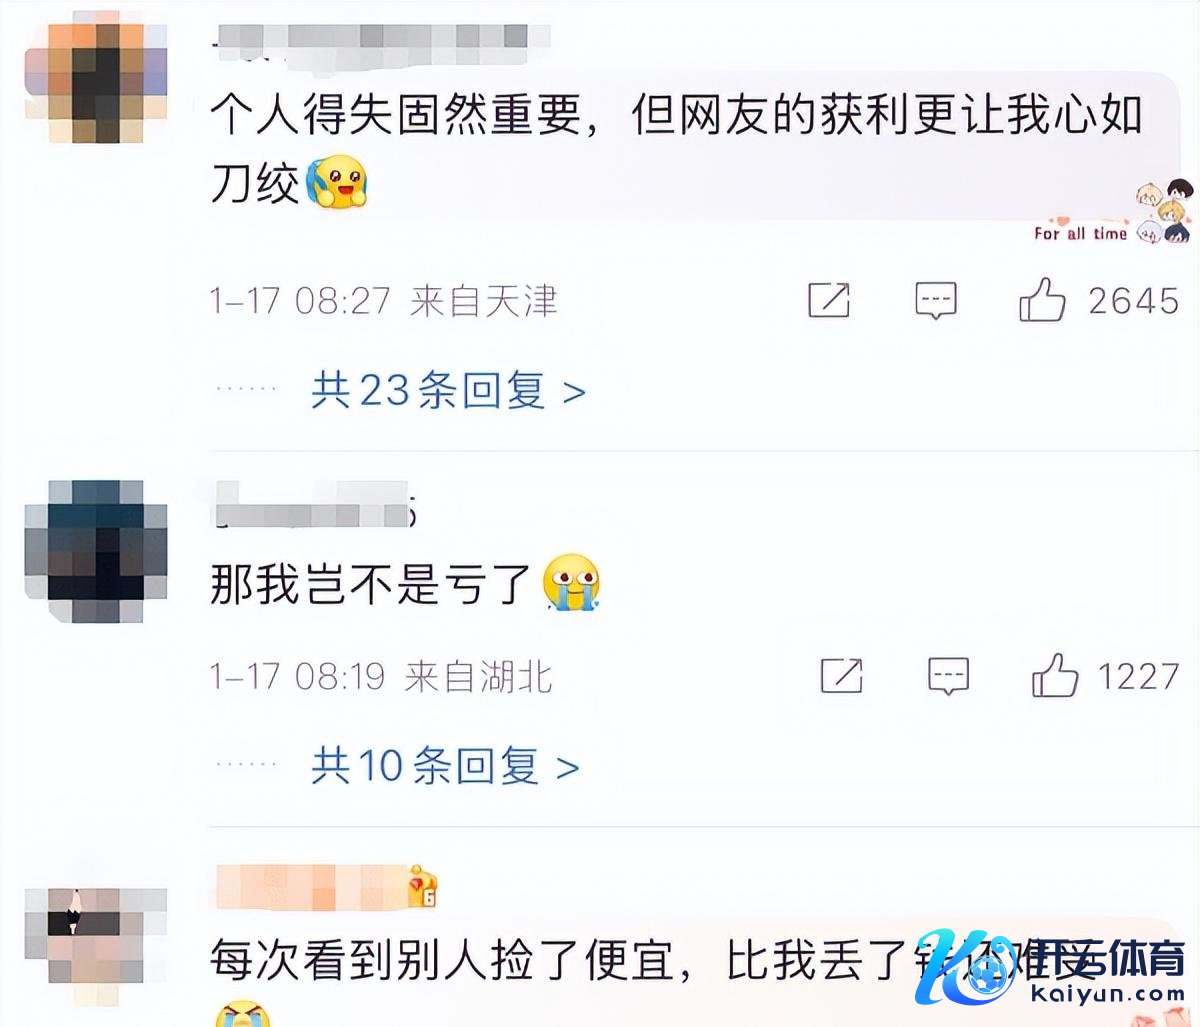1200x1027 pixels.
Task: Open the second commenter's avatar
Action: click(x=96, y=551)
